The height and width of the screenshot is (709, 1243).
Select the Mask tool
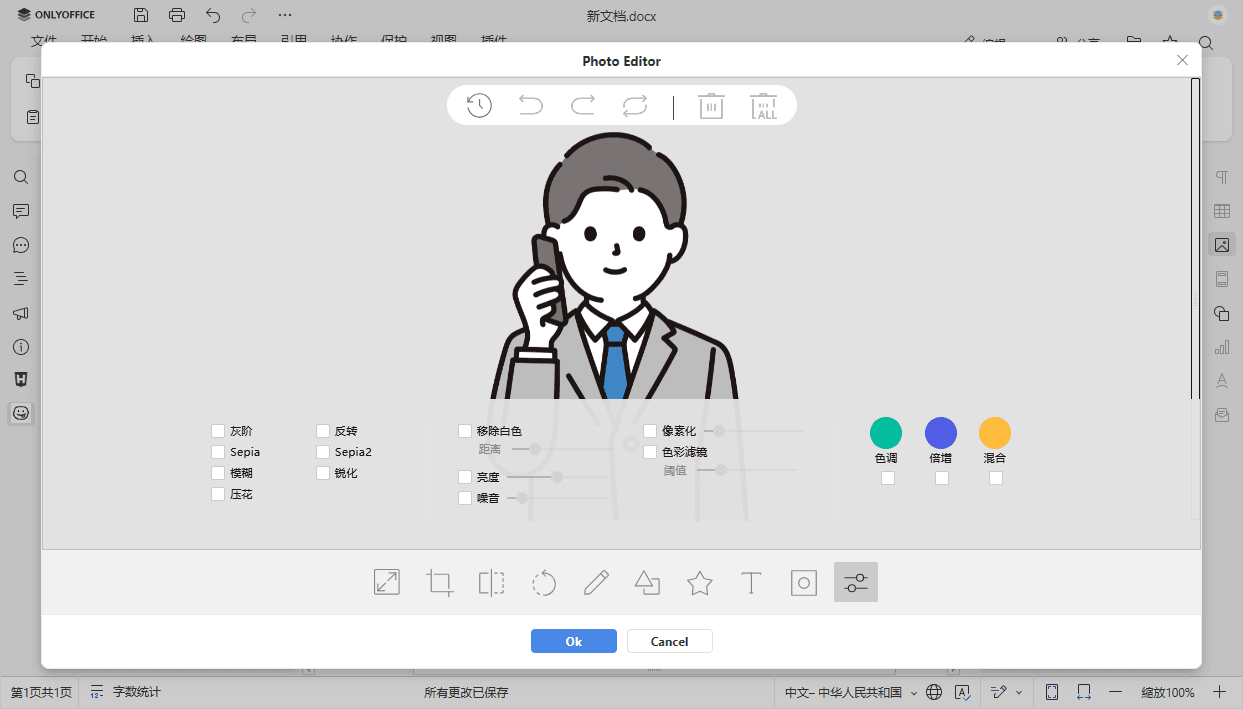803,582
